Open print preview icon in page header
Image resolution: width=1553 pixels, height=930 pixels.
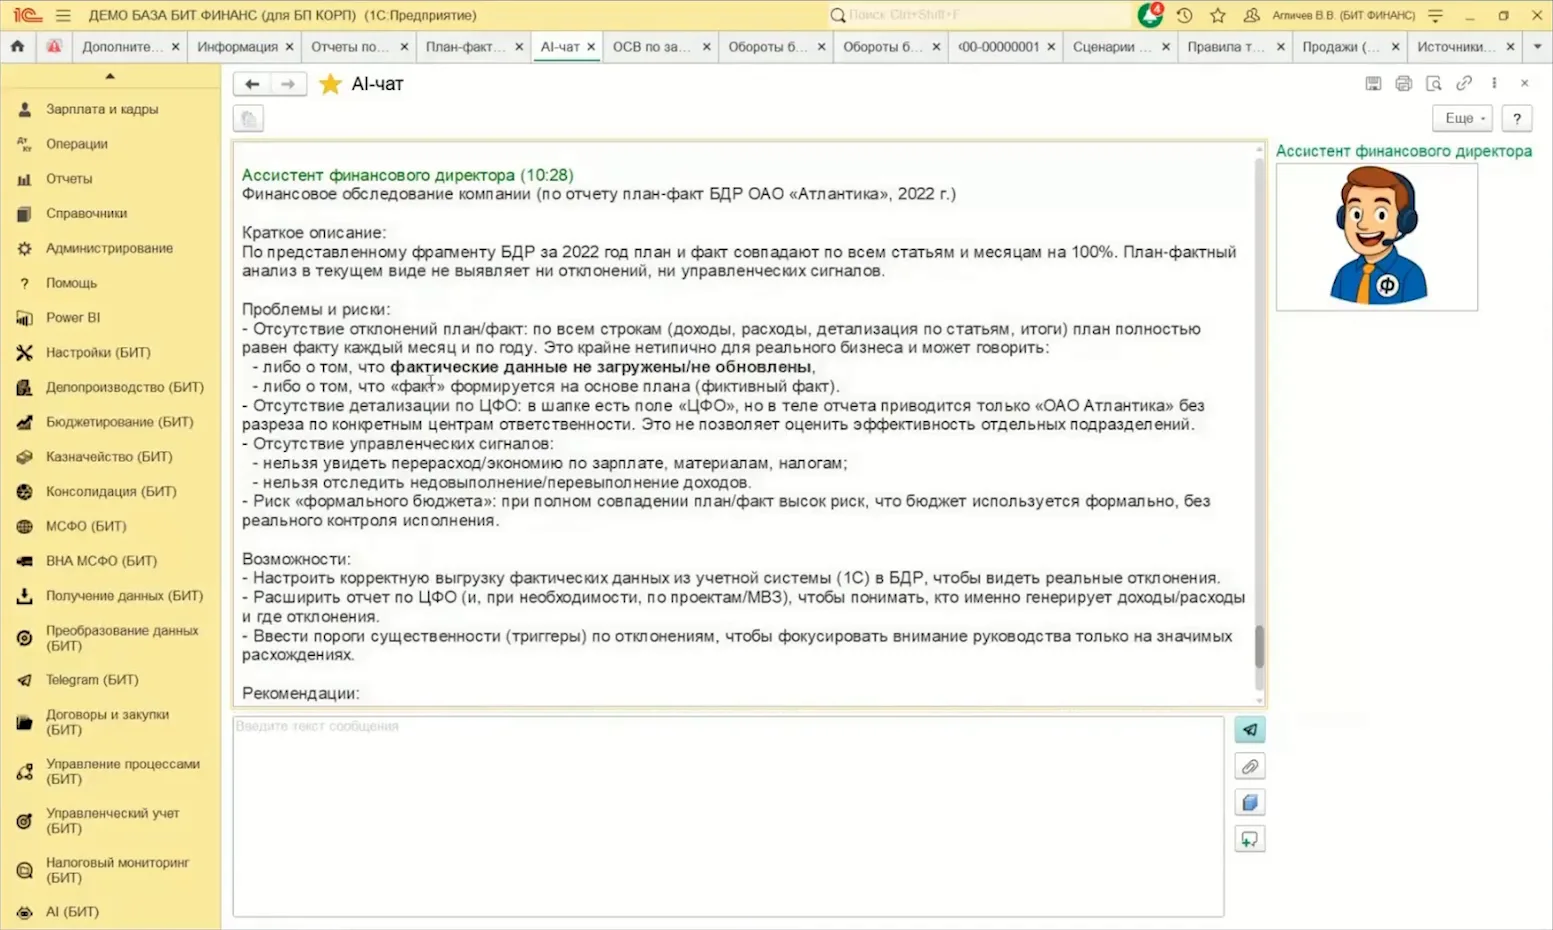click(x=1433, y=84)
